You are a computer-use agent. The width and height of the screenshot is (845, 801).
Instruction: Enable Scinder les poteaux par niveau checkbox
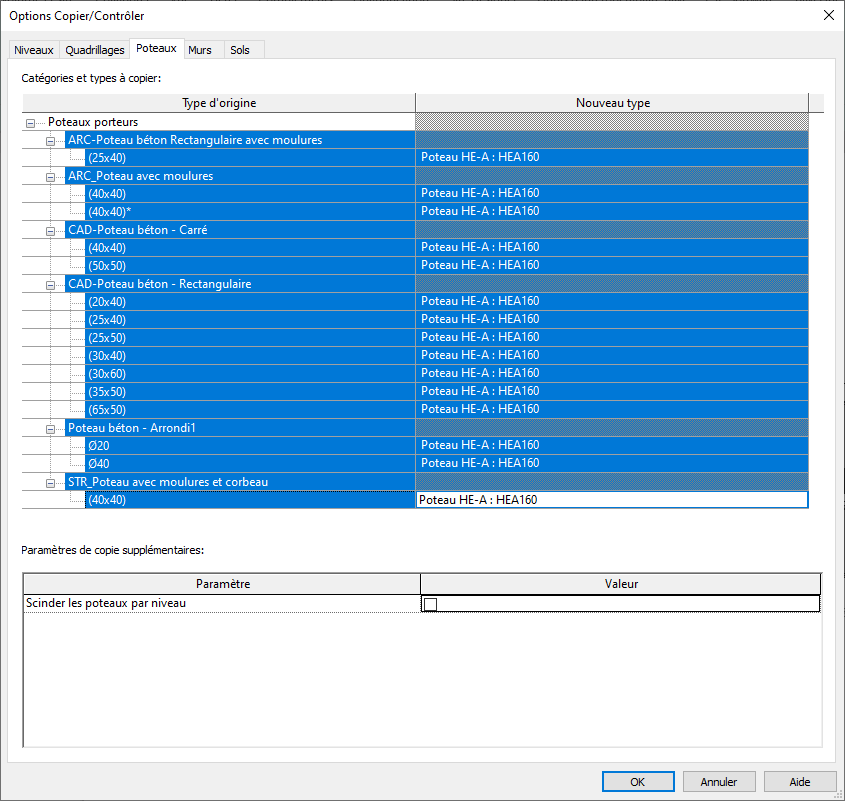coord(431,604)
